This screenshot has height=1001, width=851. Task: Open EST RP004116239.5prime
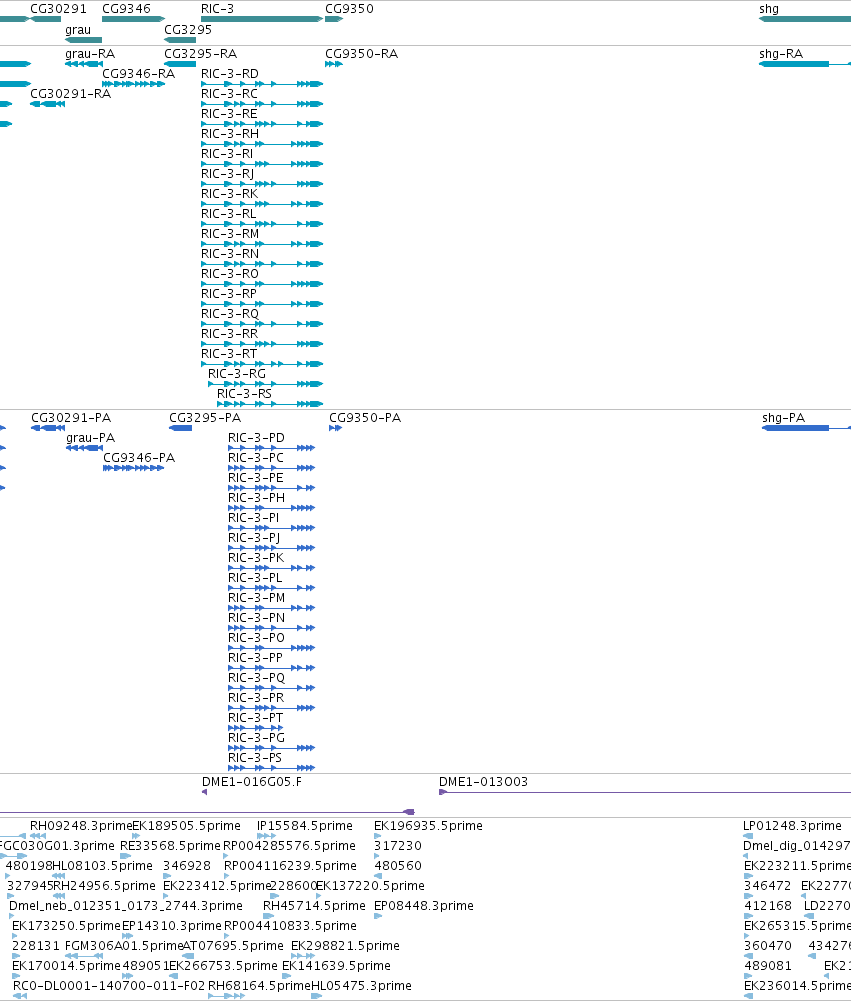point(227,876)
